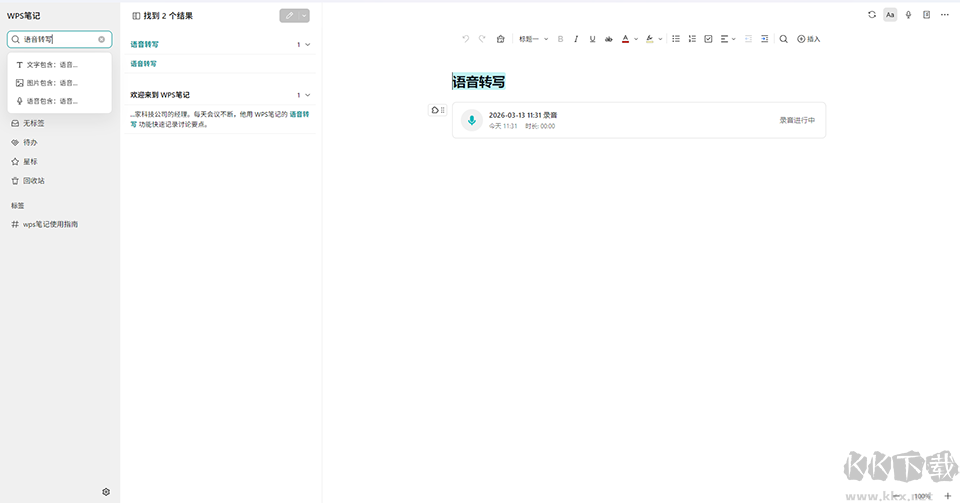Viewport: 960px width, 503px height.
Task: Open the 标题一 heading style dropdown
Action: click(x=533, y=39)
